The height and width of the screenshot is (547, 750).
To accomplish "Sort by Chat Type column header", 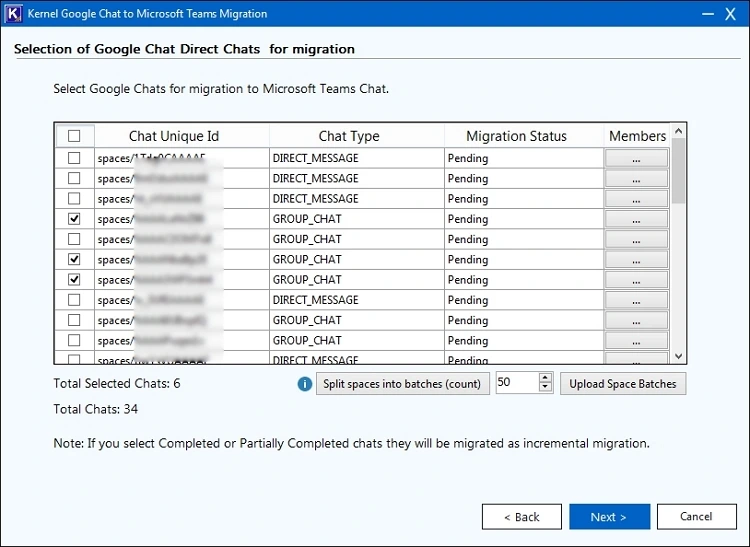I will point(357,136).
